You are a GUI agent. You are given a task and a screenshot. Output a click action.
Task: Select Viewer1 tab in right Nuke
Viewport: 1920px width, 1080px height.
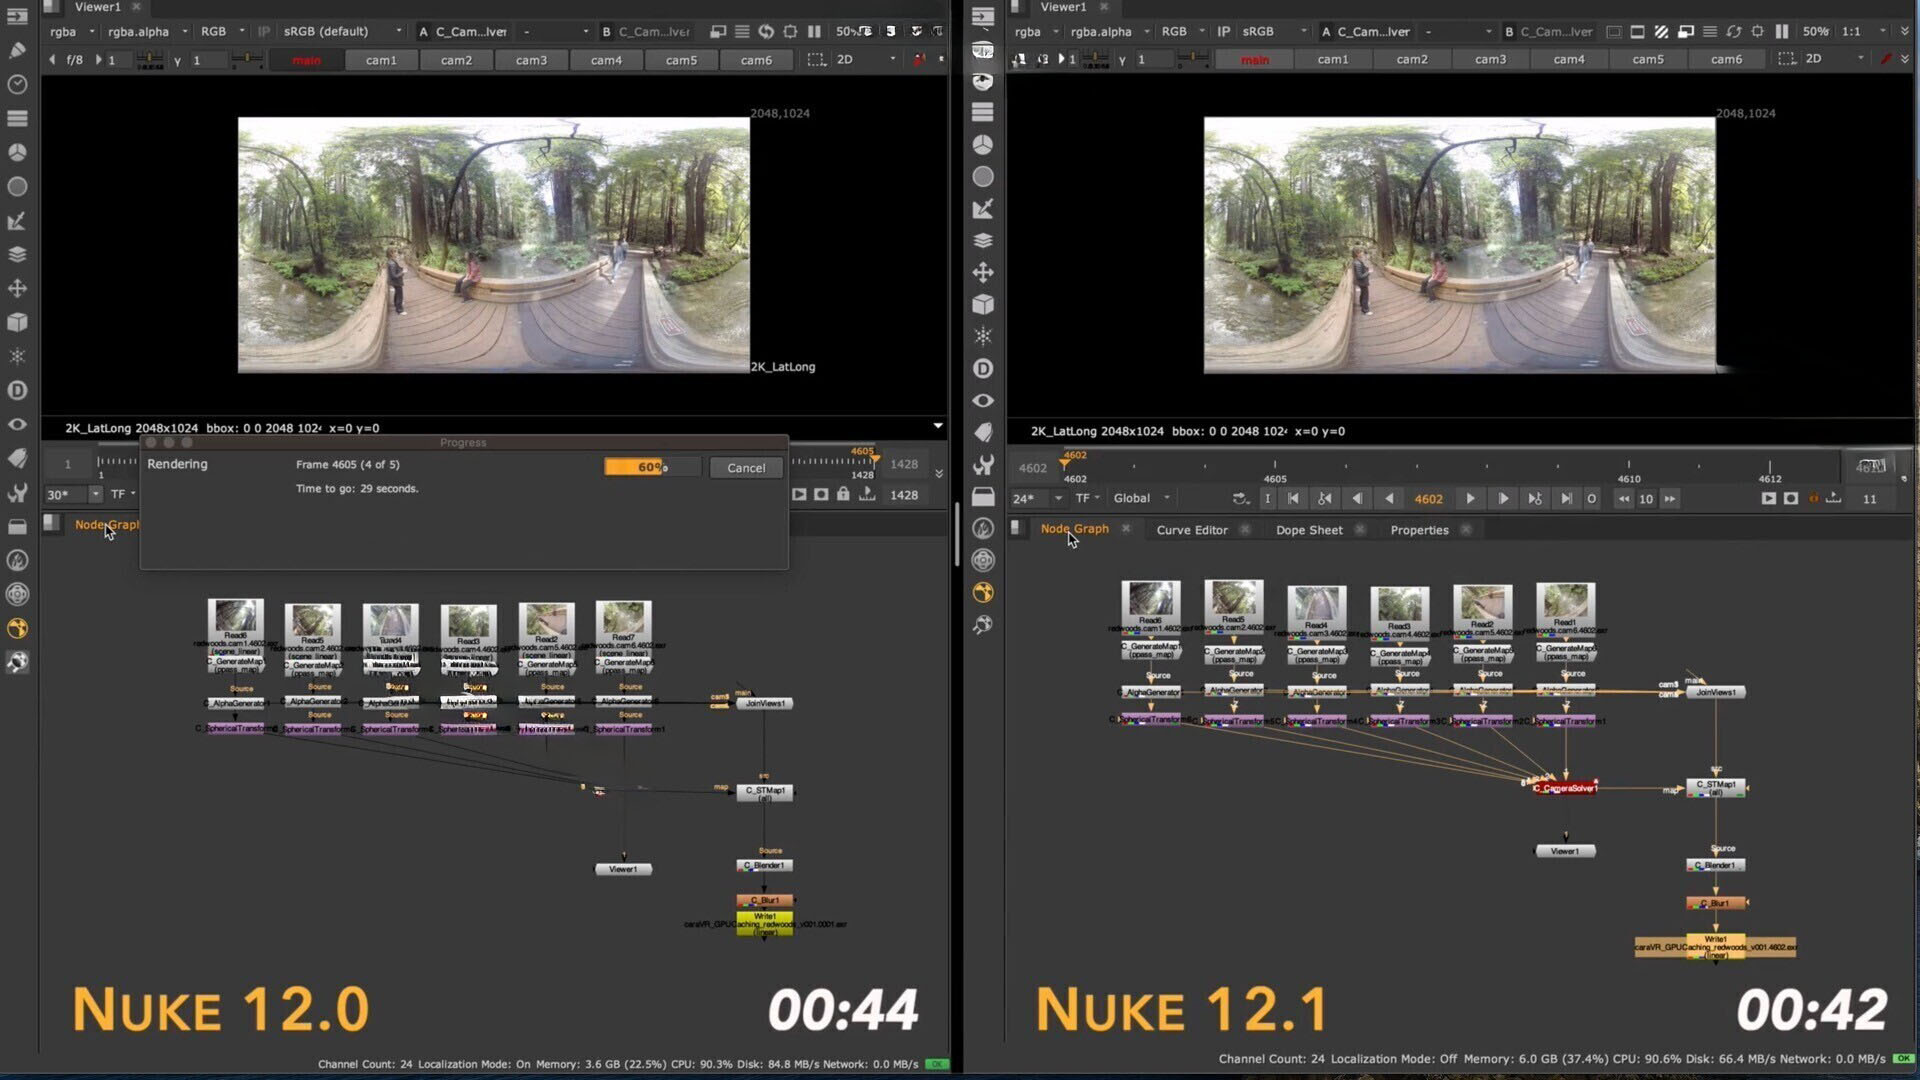(1063, 7)
